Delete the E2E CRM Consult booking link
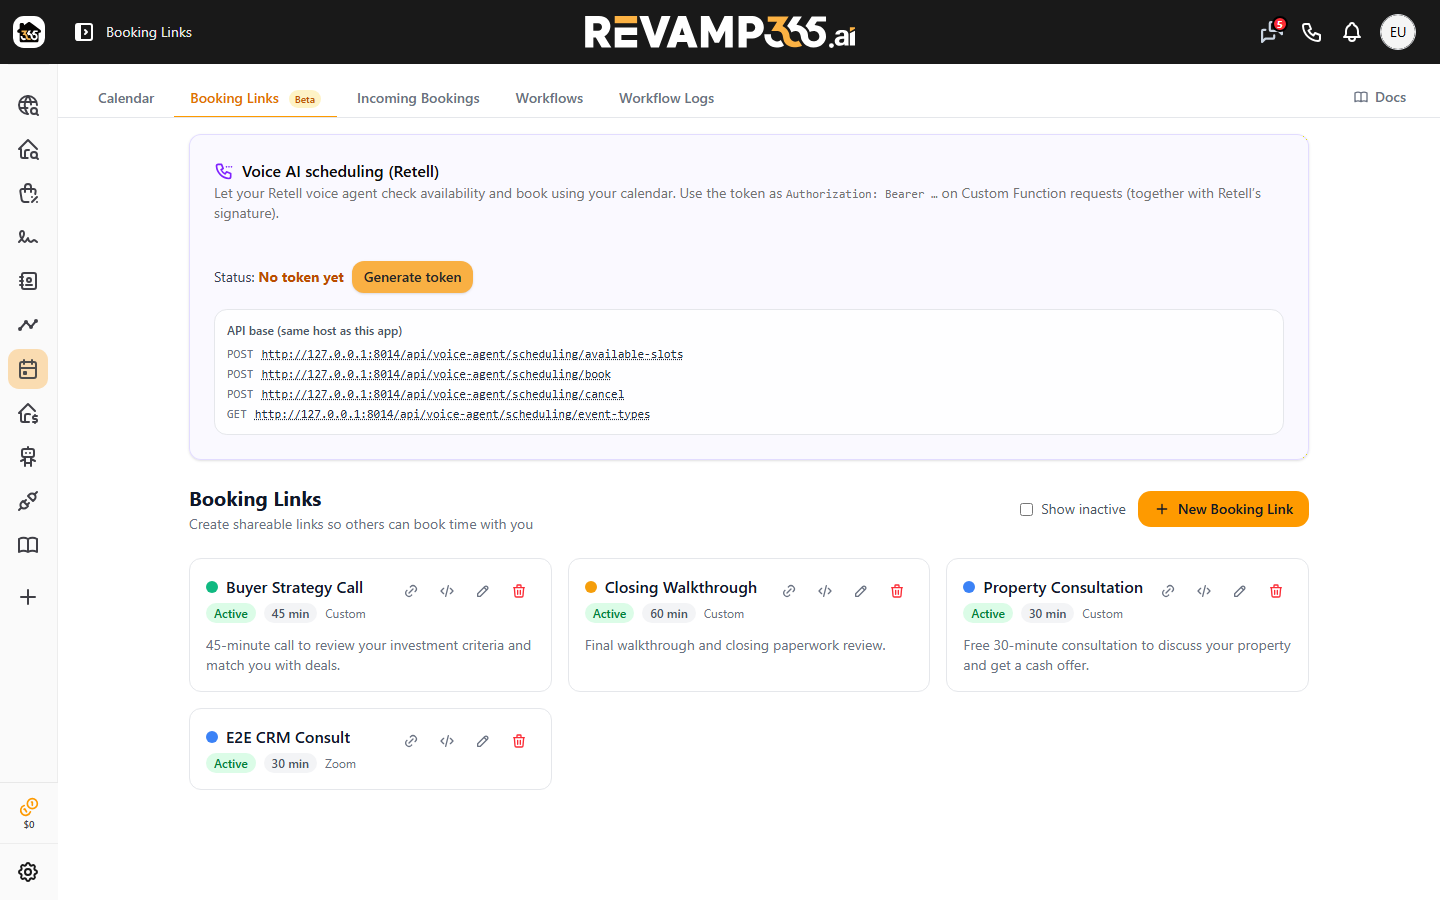This screenshot has height=900, width=1440. pyautogui.click(x=519, y=741)
